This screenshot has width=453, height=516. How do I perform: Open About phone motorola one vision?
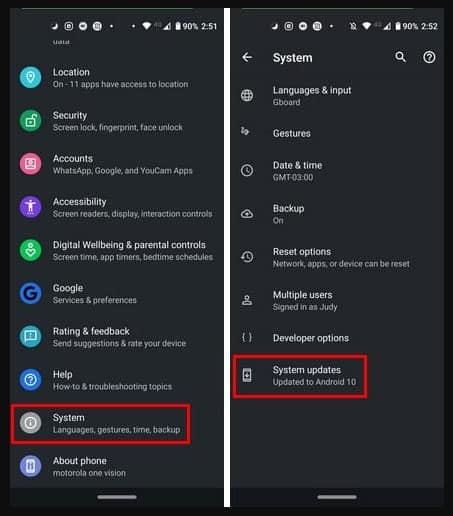[x=117, y=466]
